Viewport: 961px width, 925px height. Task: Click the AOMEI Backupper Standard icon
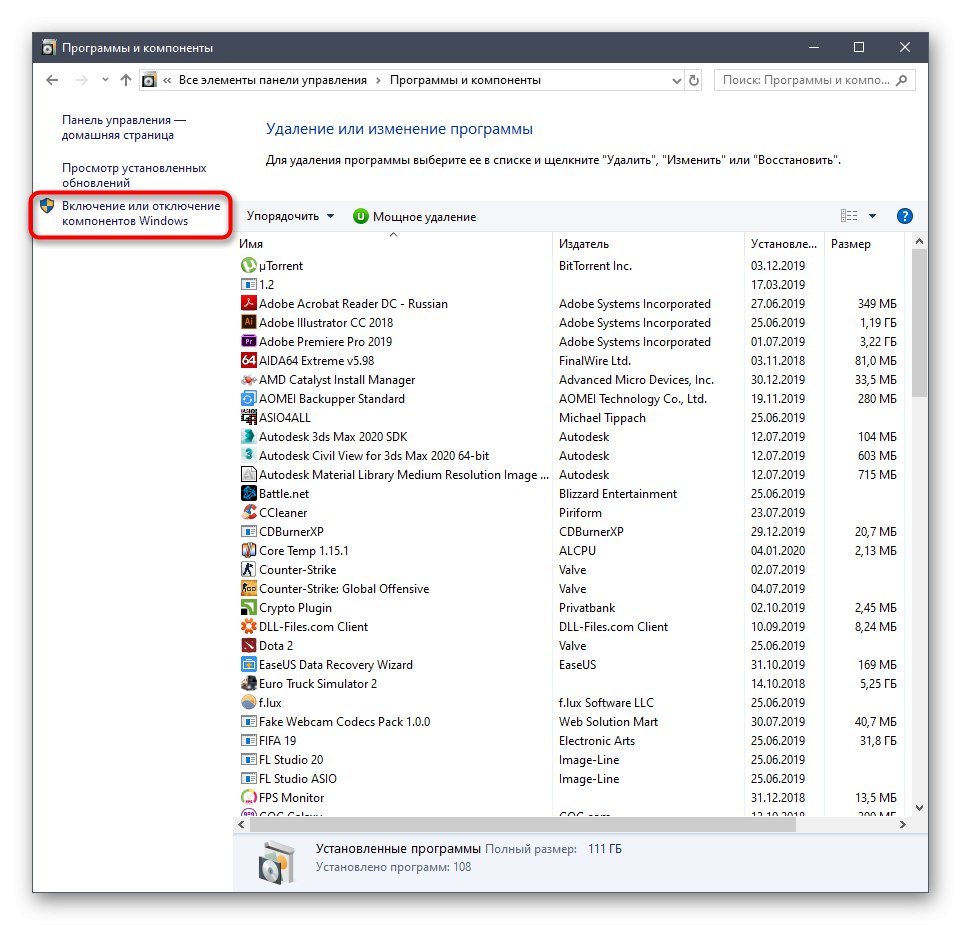click(x=248, y=398)
